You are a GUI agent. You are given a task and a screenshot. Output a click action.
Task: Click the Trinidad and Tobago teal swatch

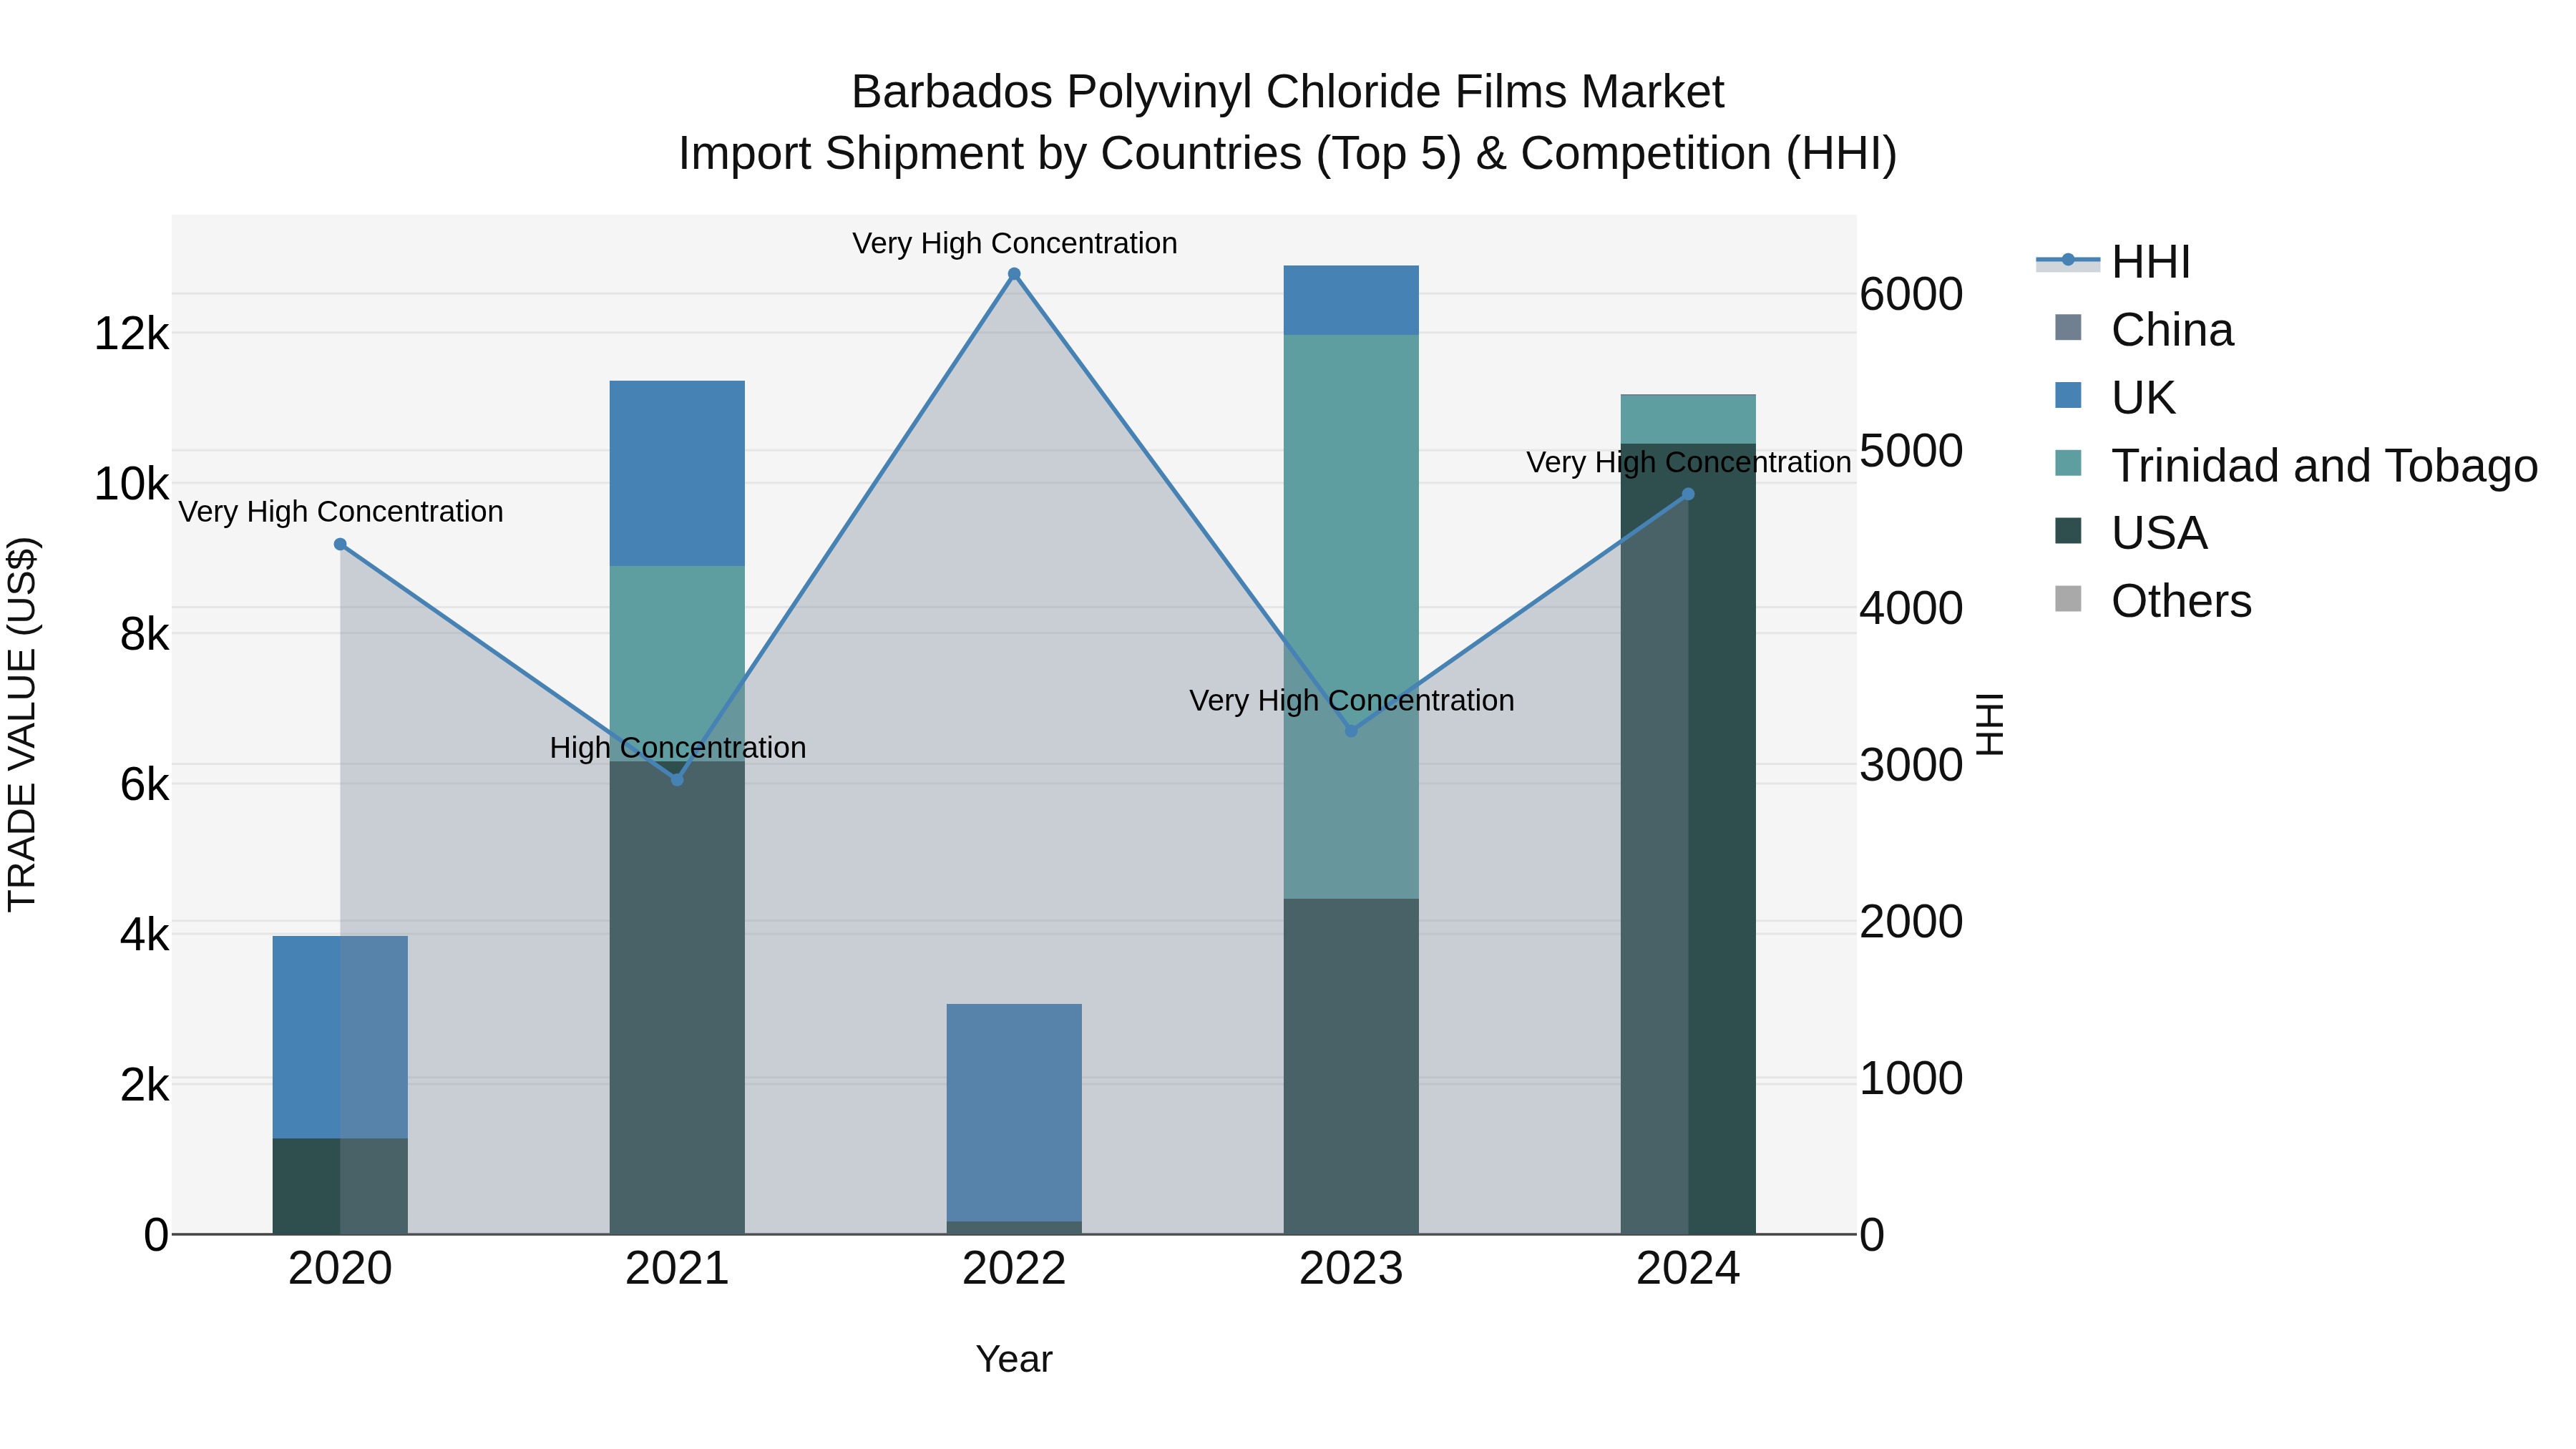(x=2068, y=464)
